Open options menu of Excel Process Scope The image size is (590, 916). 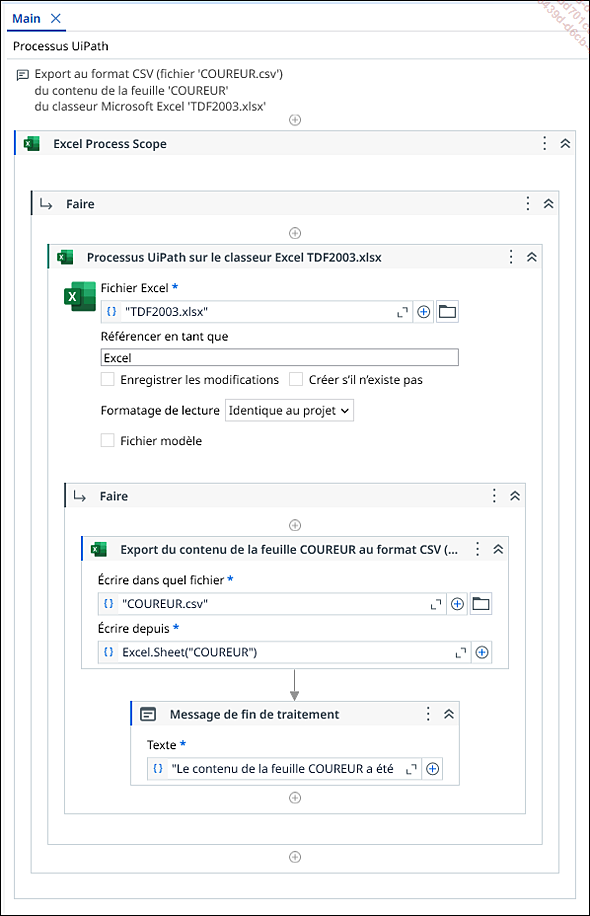pos(544,143)
